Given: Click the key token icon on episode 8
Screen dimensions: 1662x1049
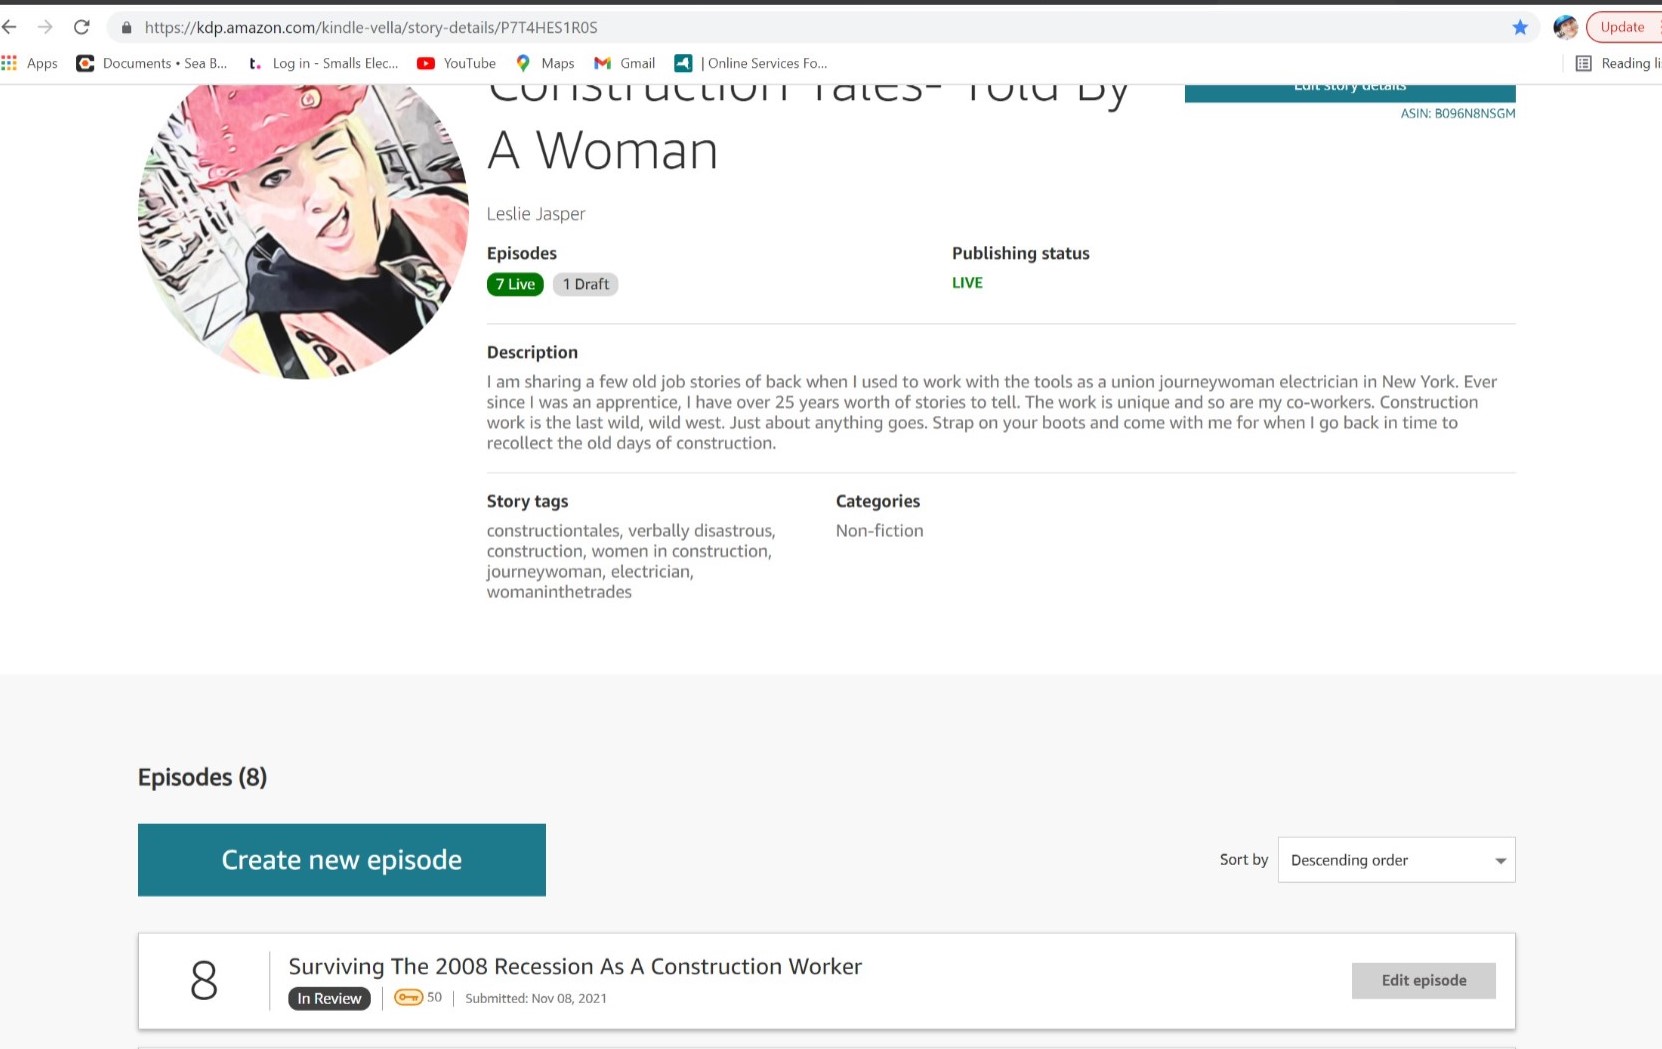Looking at the screenshot, I should (408, 997).
